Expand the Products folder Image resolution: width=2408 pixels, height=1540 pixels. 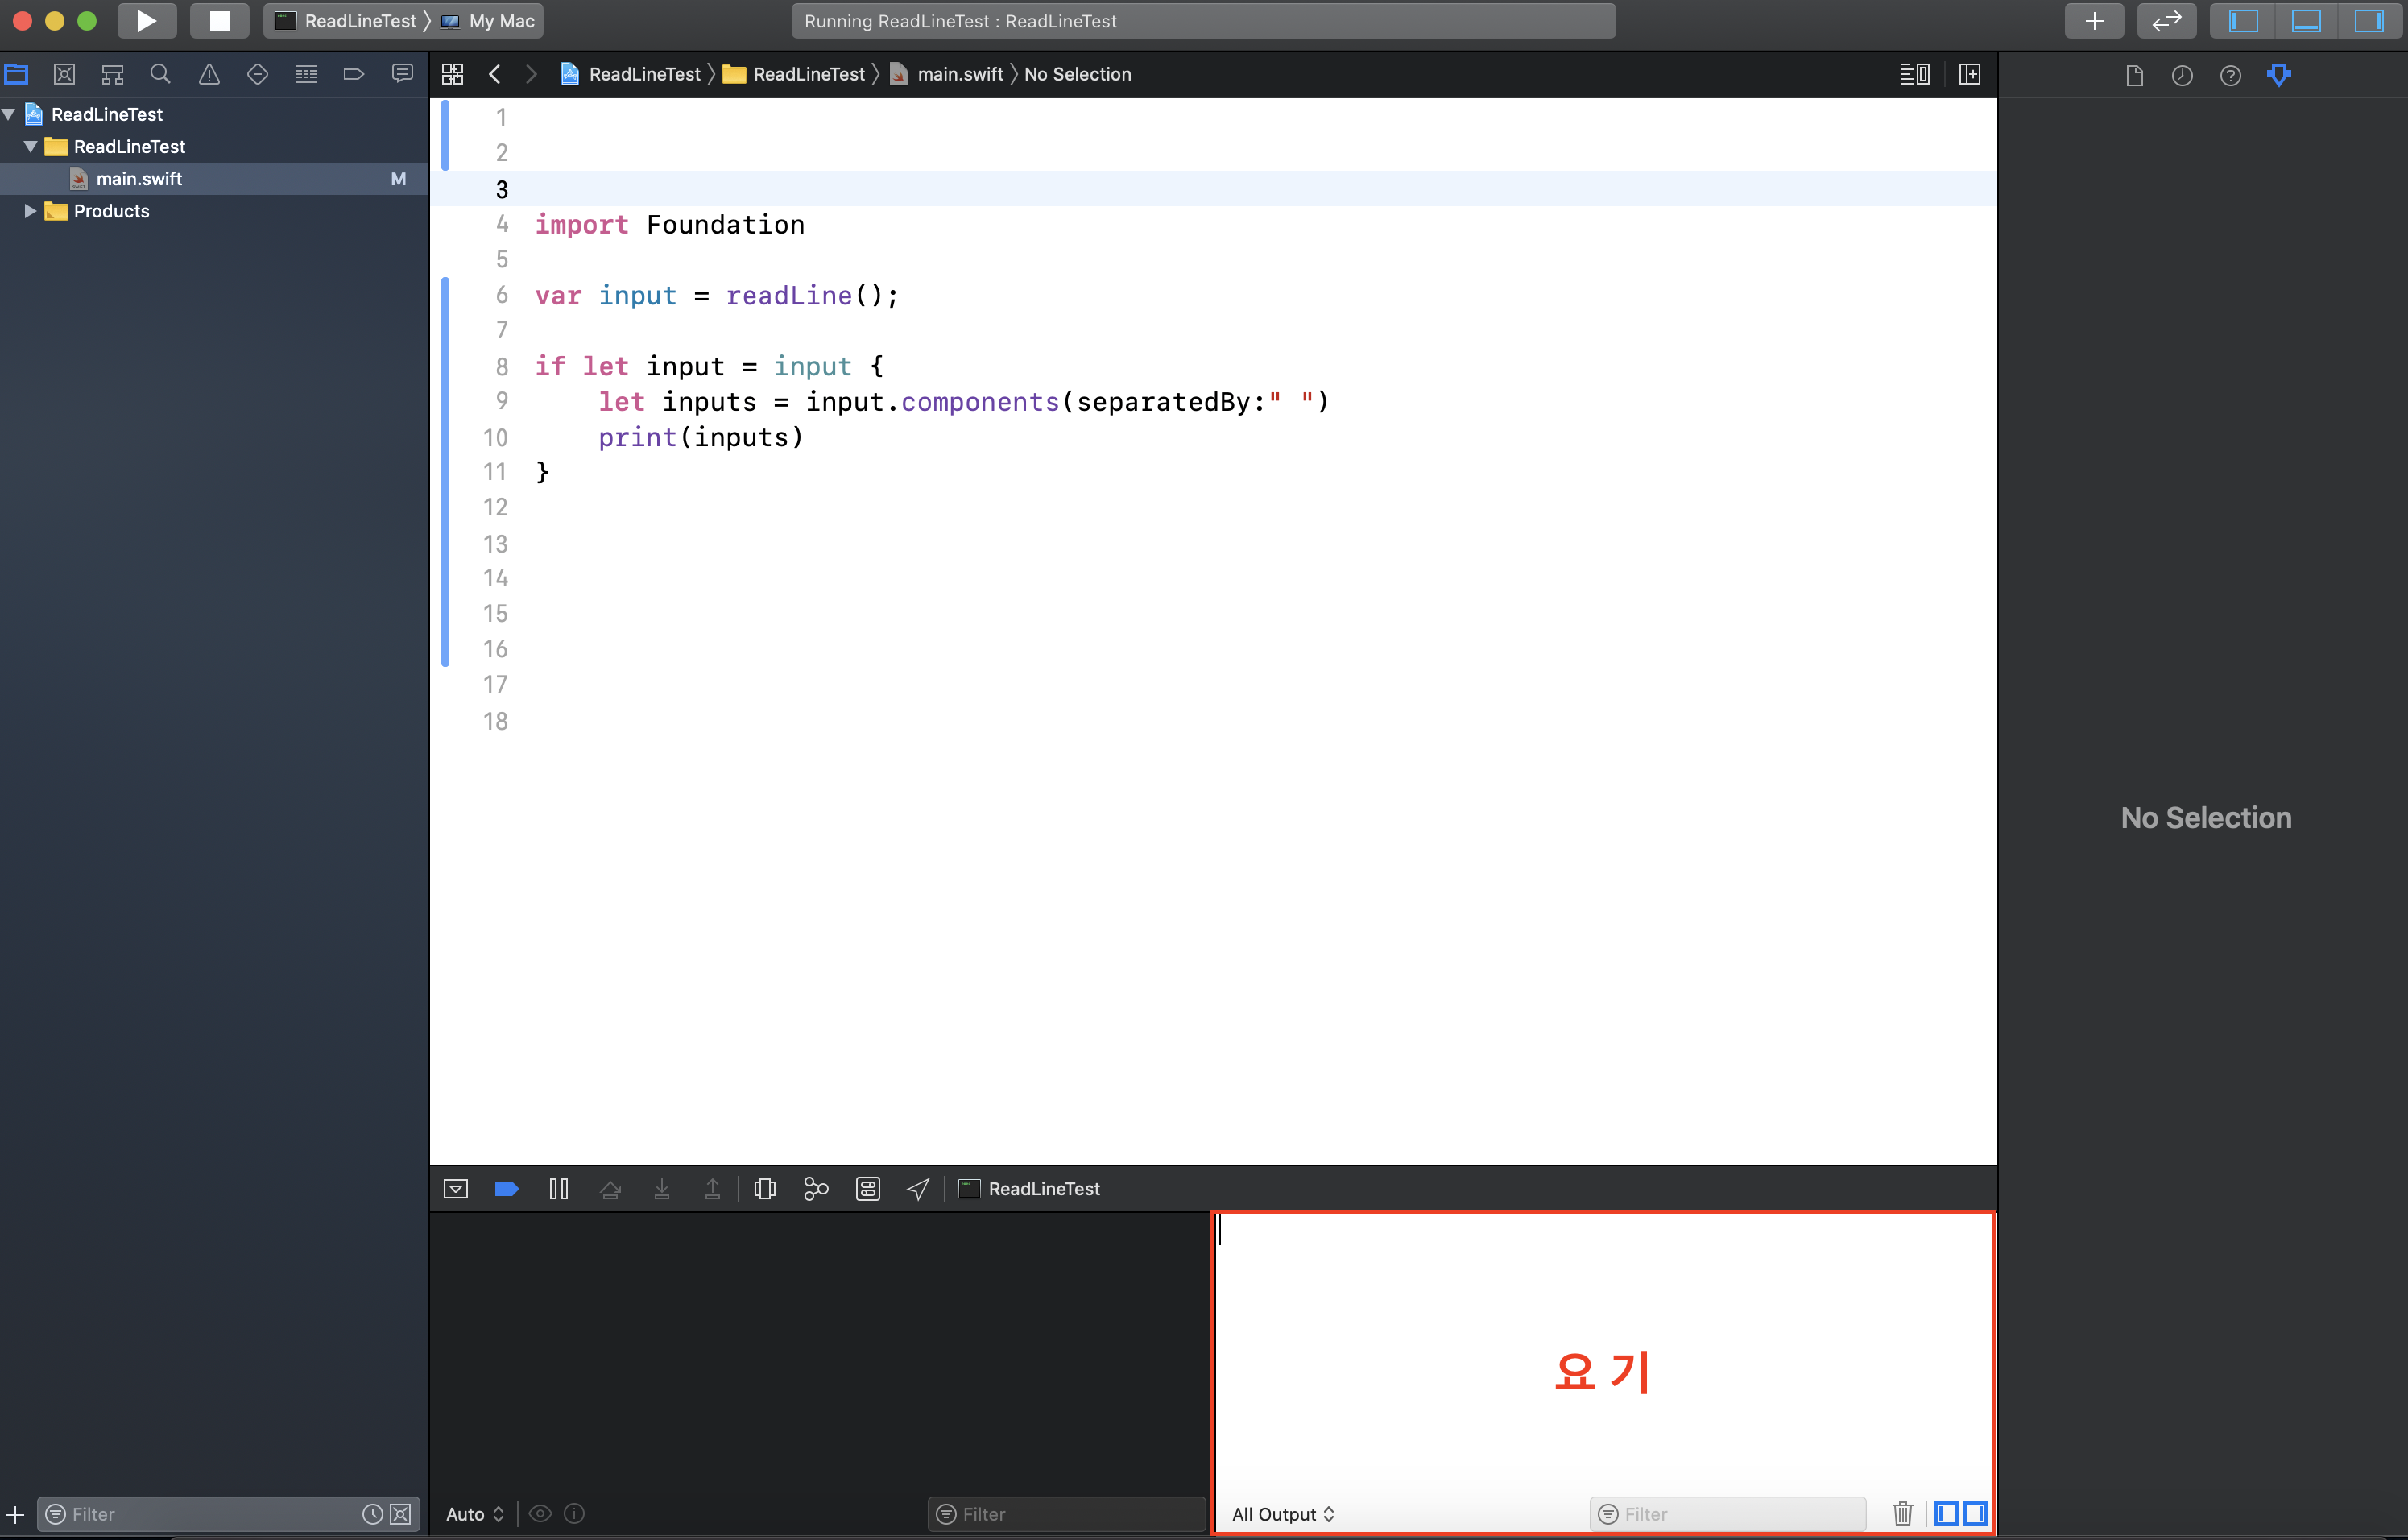click(30, 211)
